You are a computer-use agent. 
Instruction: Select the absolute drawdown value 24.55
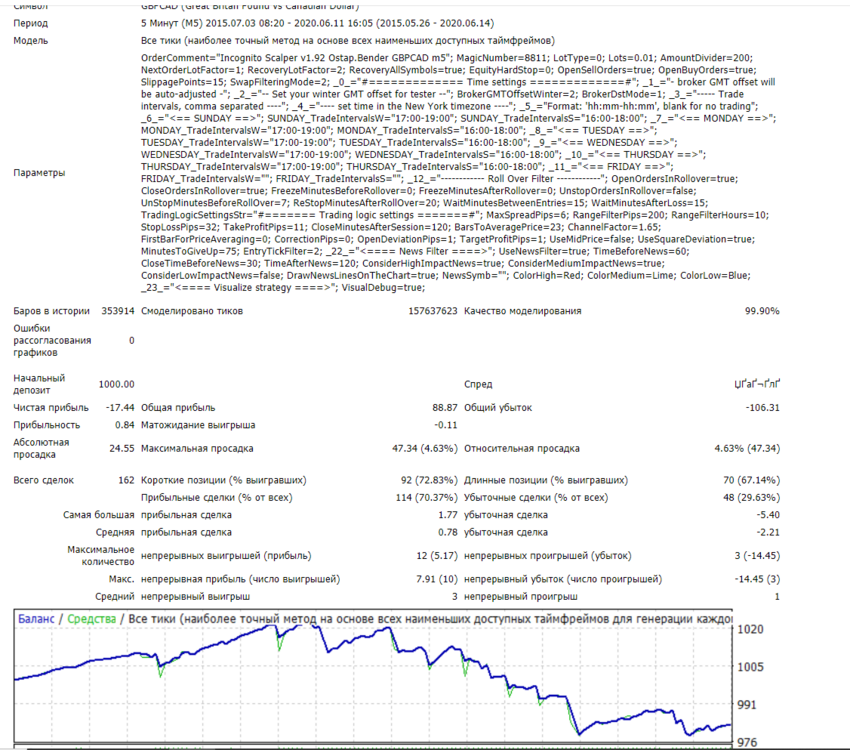[x=122, y=448]
